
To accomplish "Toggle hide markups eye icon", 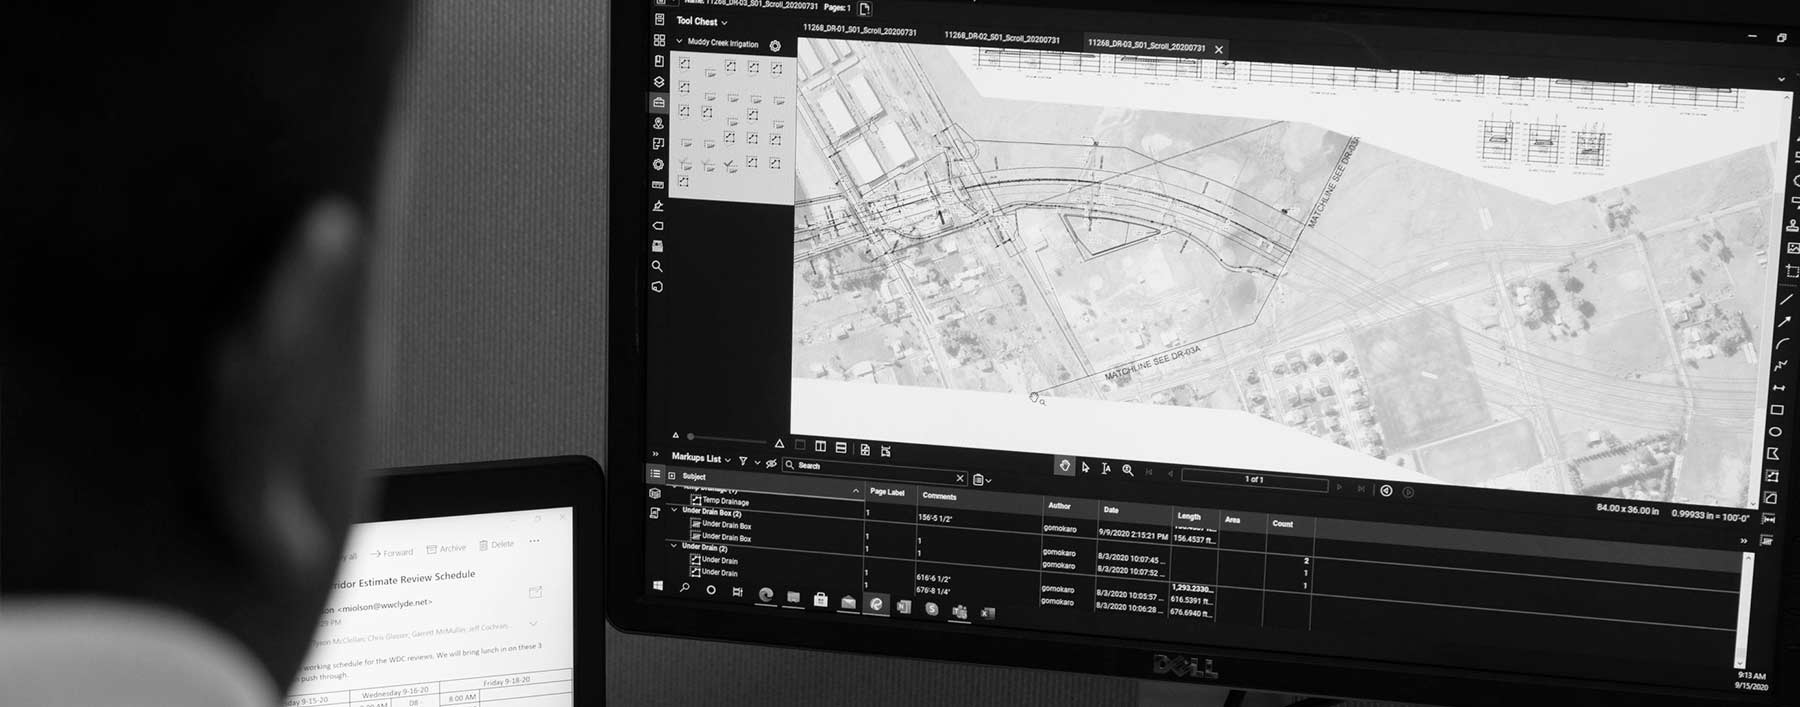I will pos(771,463).
